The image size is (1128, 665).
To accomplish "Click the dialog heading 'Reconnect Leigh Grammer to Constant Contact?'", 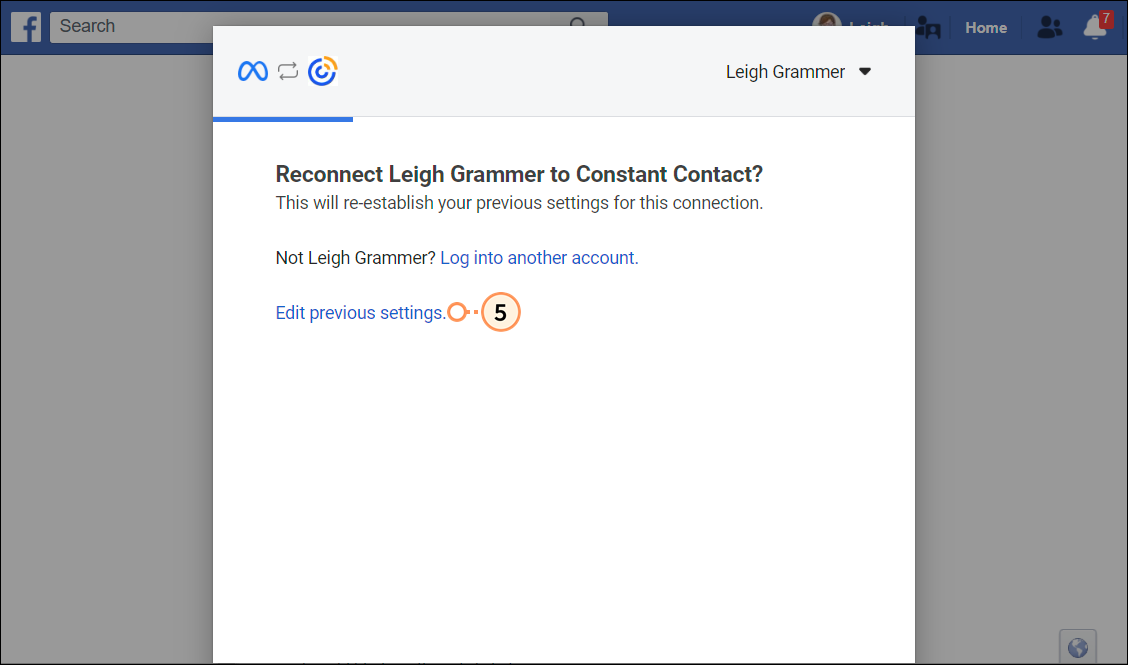I will [x=519, y=174].
